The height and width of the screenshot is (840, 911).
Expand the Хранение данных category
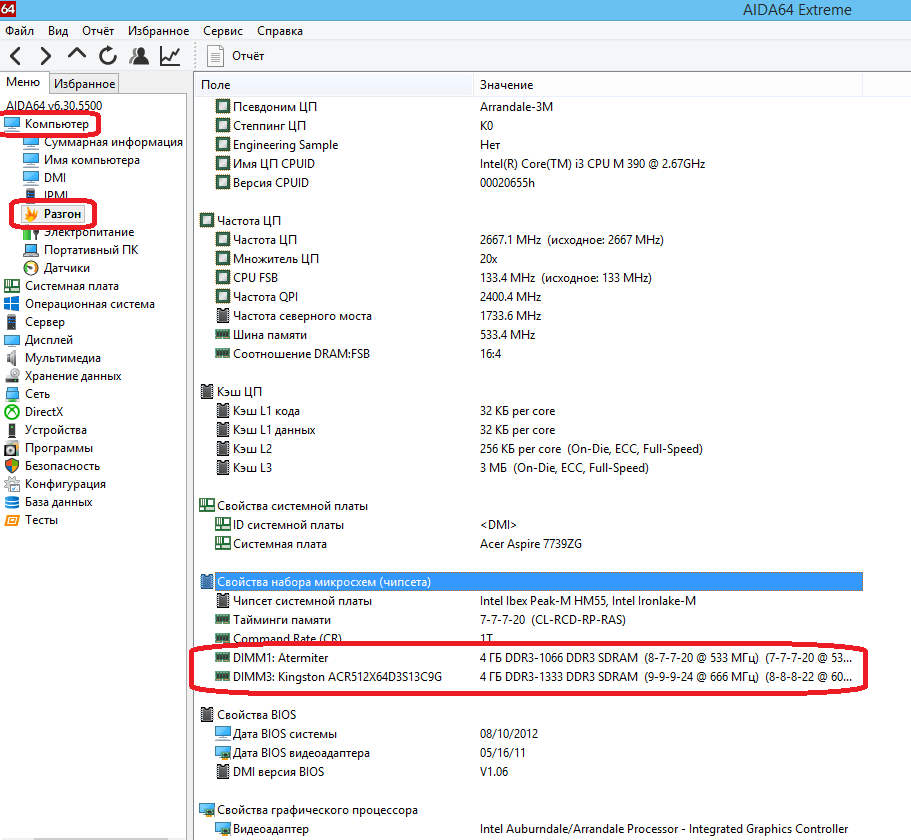click(x=73, y=376)
